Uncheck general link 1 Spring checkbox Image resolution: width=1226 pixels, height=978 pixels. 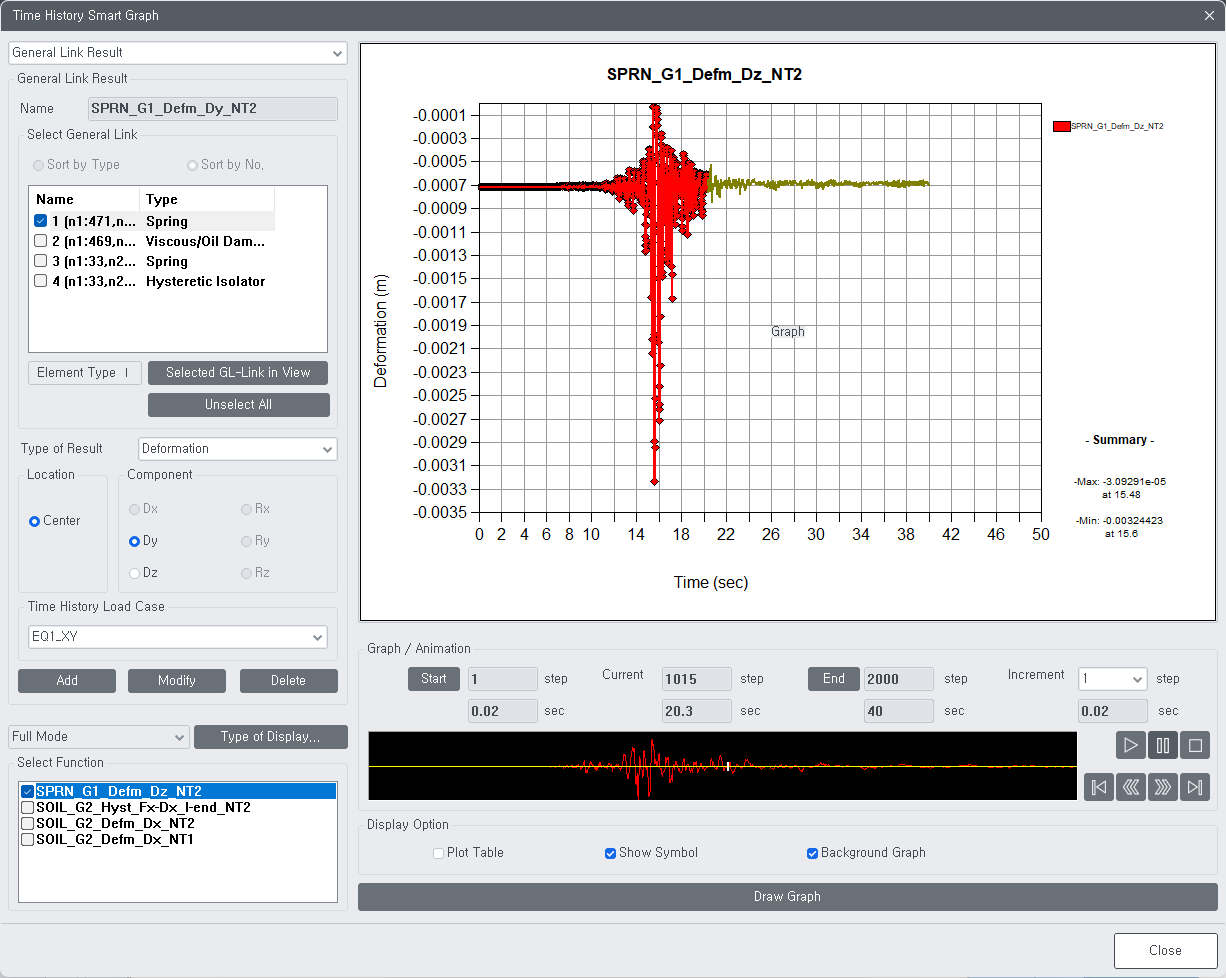point(41,221)
